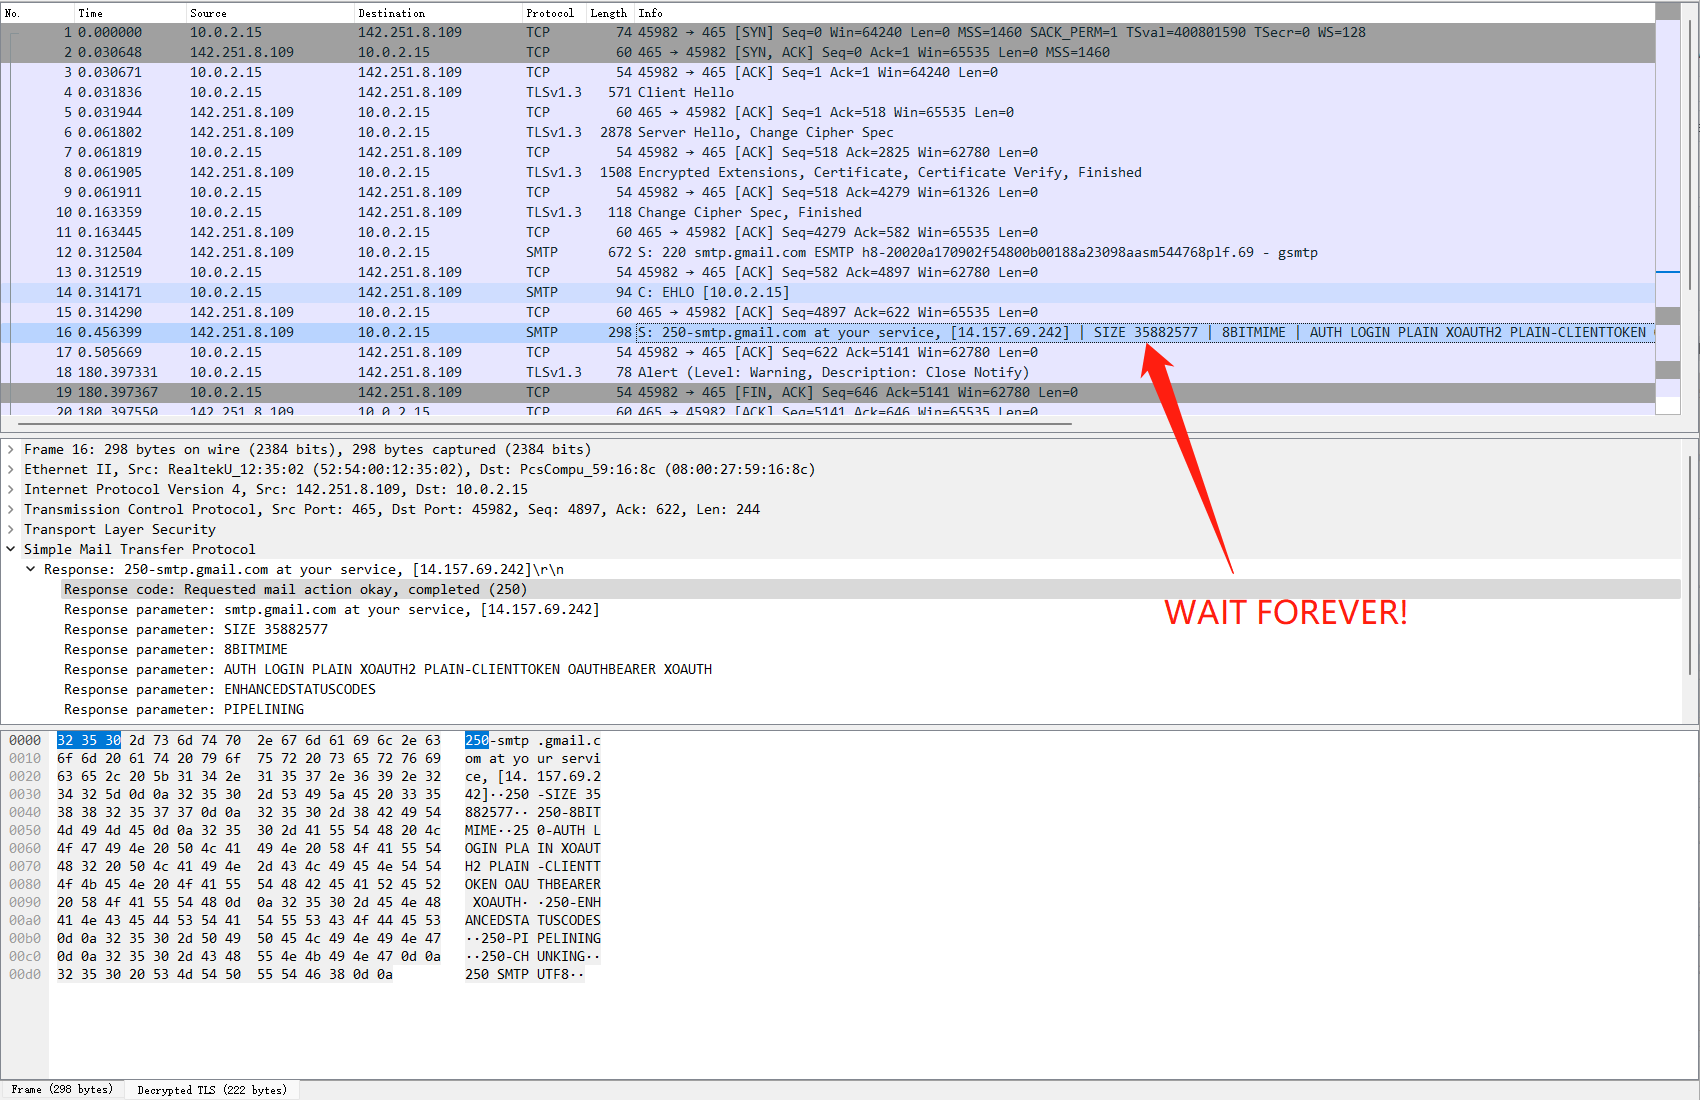Click the ASCII text SMTP UTF8 line
Screen dimensions: 1700x1100
[524, 975]
